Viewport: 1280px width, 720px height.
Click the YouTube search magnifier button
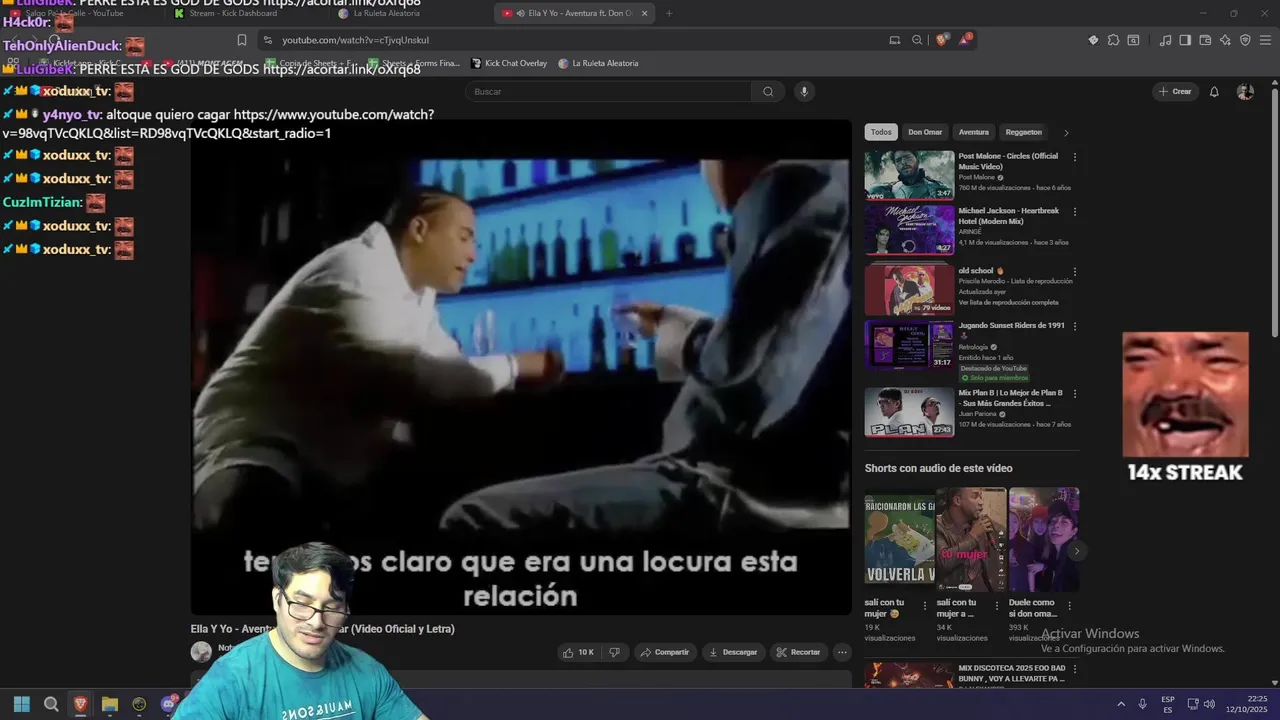coord(768,91)
